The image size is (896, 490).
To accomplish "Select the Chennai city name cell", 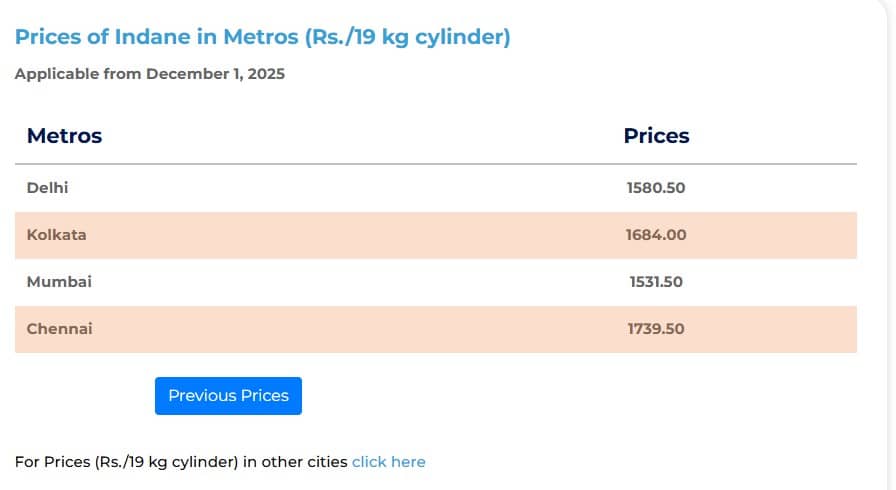I will [59, 329].
